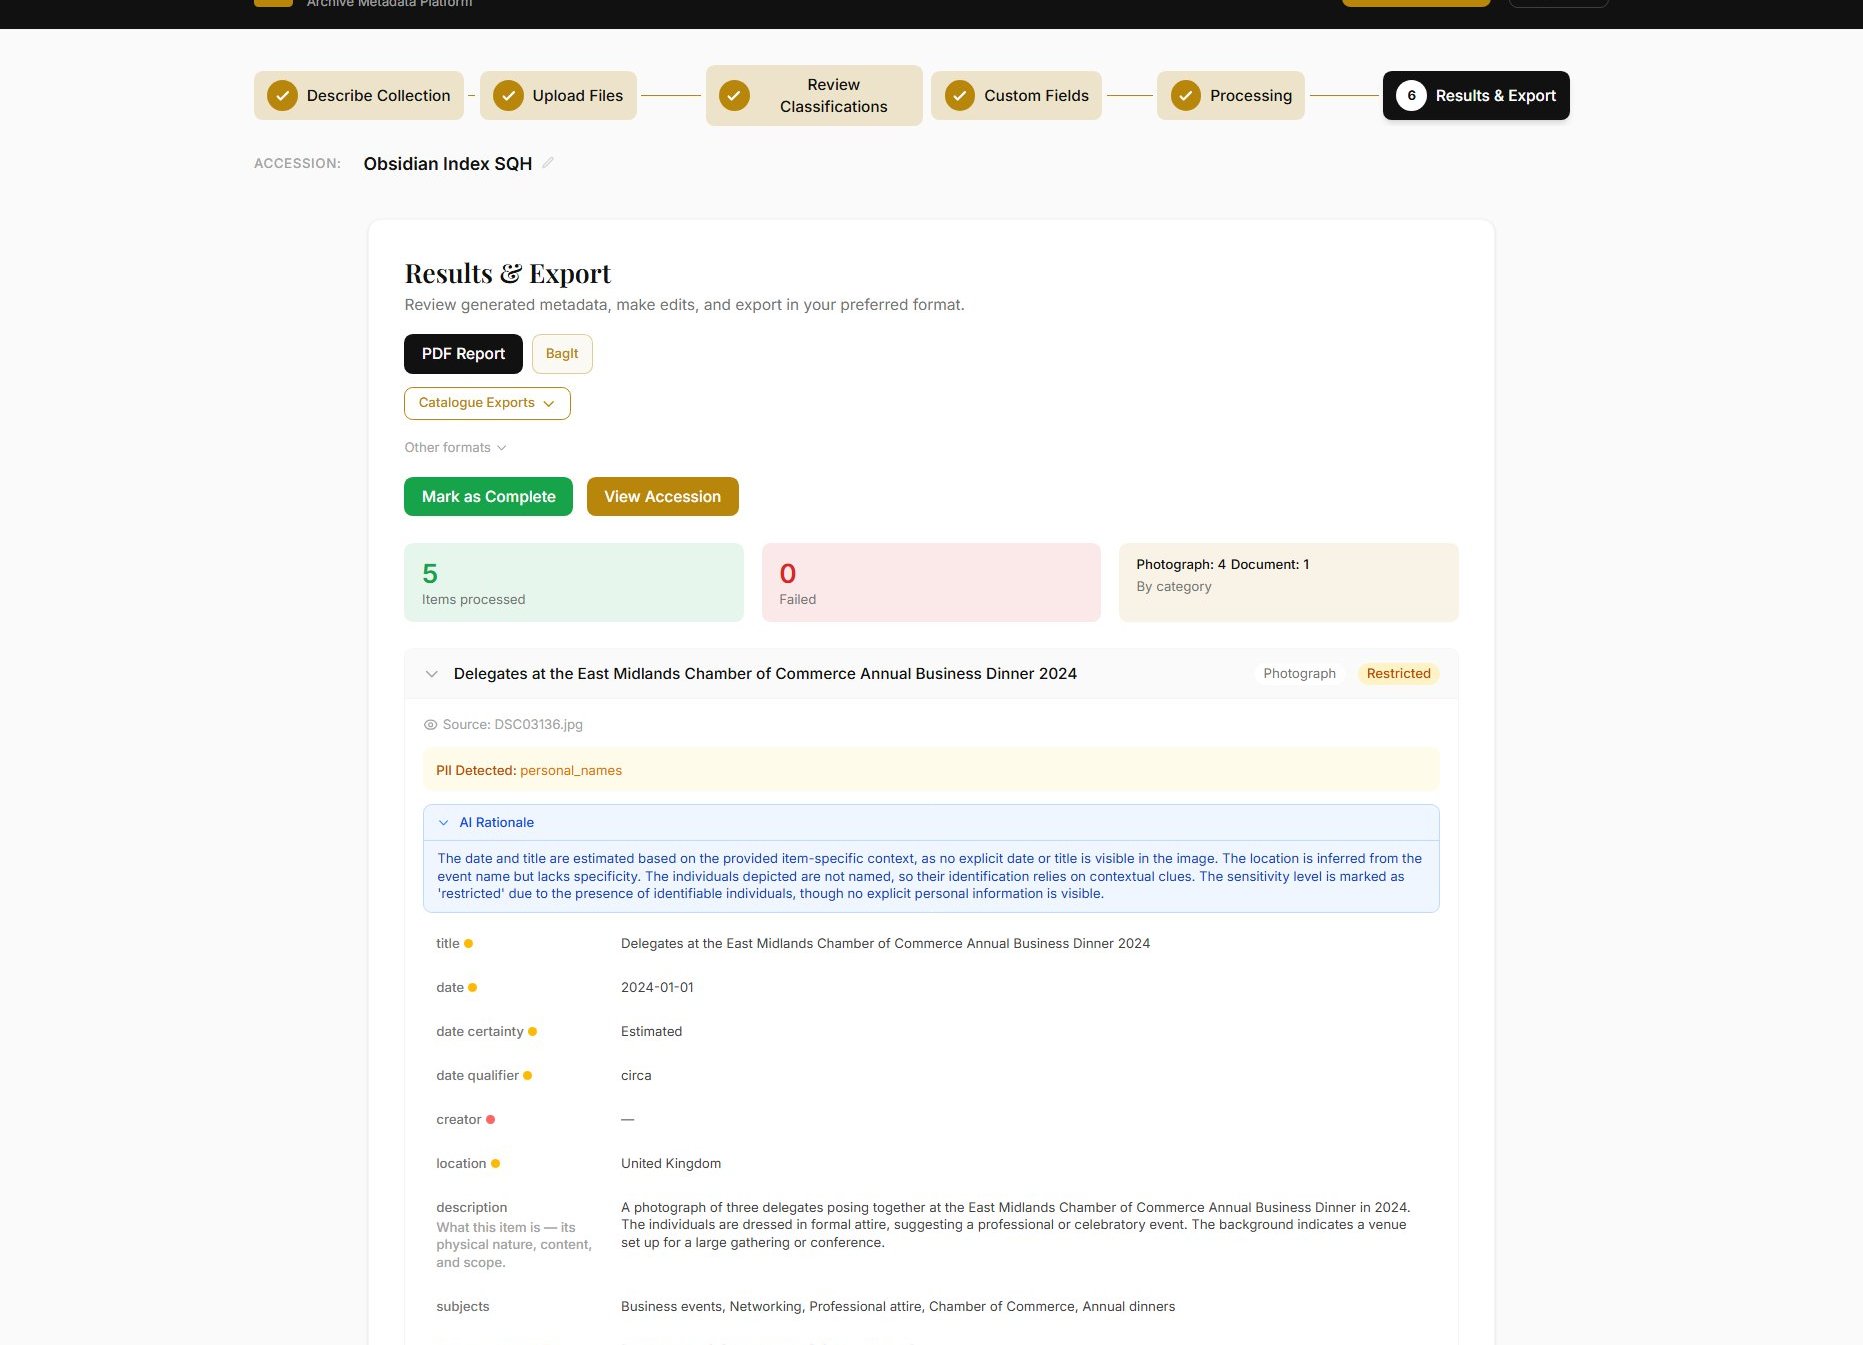Viewport: 1863px width, 1345px height.
Task: Click the pencil icon beside Obsidian Index SQH
Action: click(548, 163)
